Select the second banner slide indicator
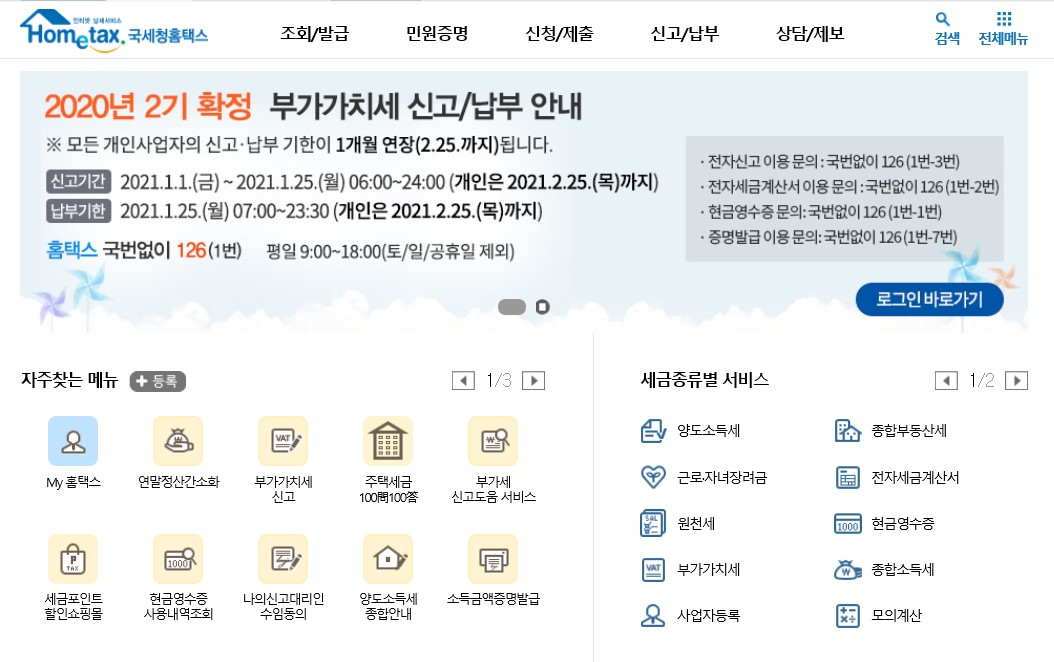The height and width of the screenshot is (662, 1054). (542, 307)
